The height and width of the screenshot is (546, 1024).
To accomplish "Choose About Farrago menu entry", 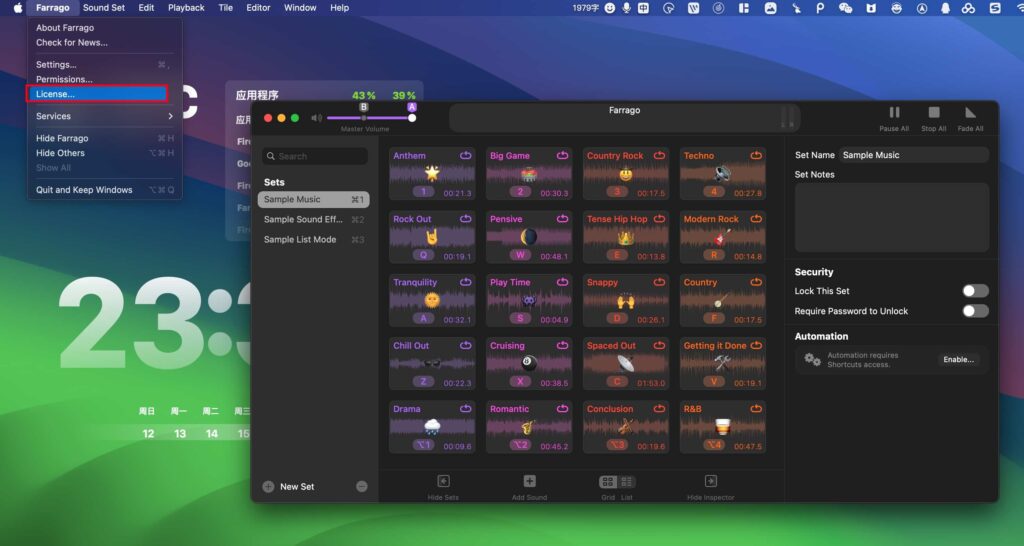I will click(104, 27).
